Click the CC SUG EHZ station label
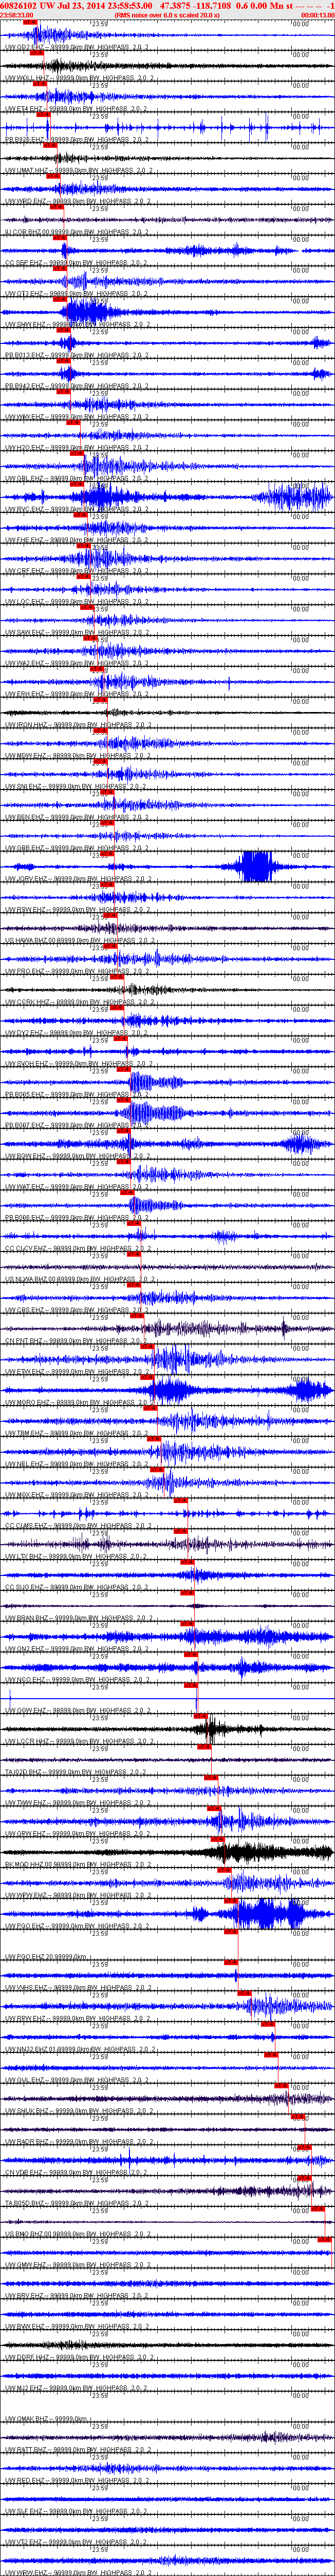 pyautogui.click(x=77, y=1587)
